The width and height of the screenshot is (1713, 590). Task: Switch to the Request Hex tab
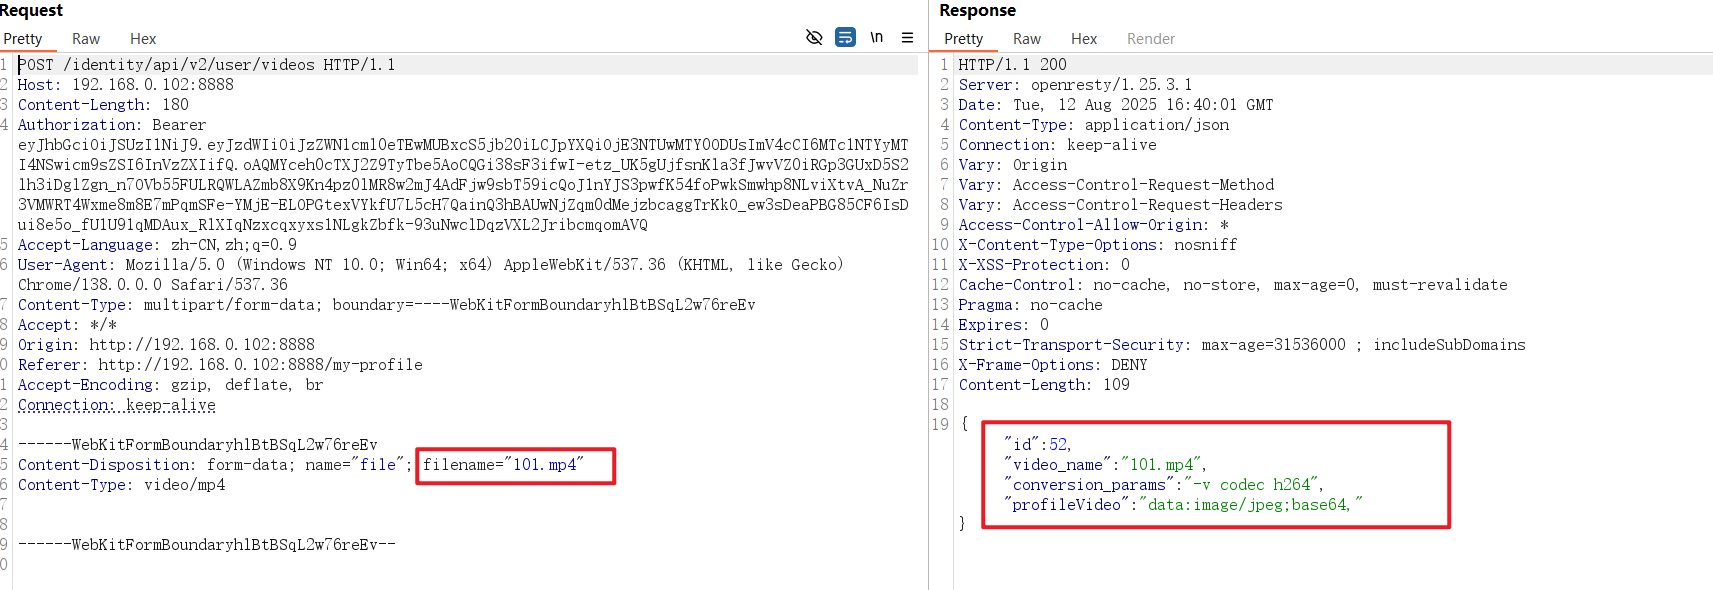pos(143,39)
